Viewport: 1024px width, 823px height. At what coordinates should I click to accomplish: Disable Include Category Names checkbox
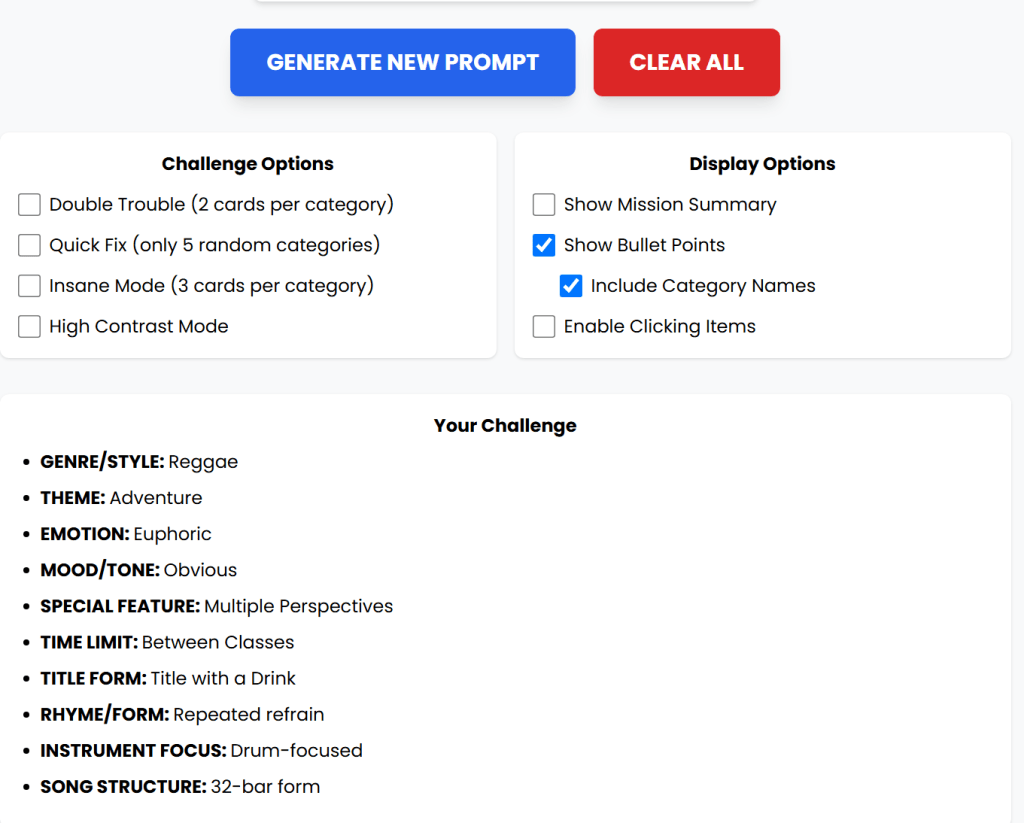(x=571, y=286)
